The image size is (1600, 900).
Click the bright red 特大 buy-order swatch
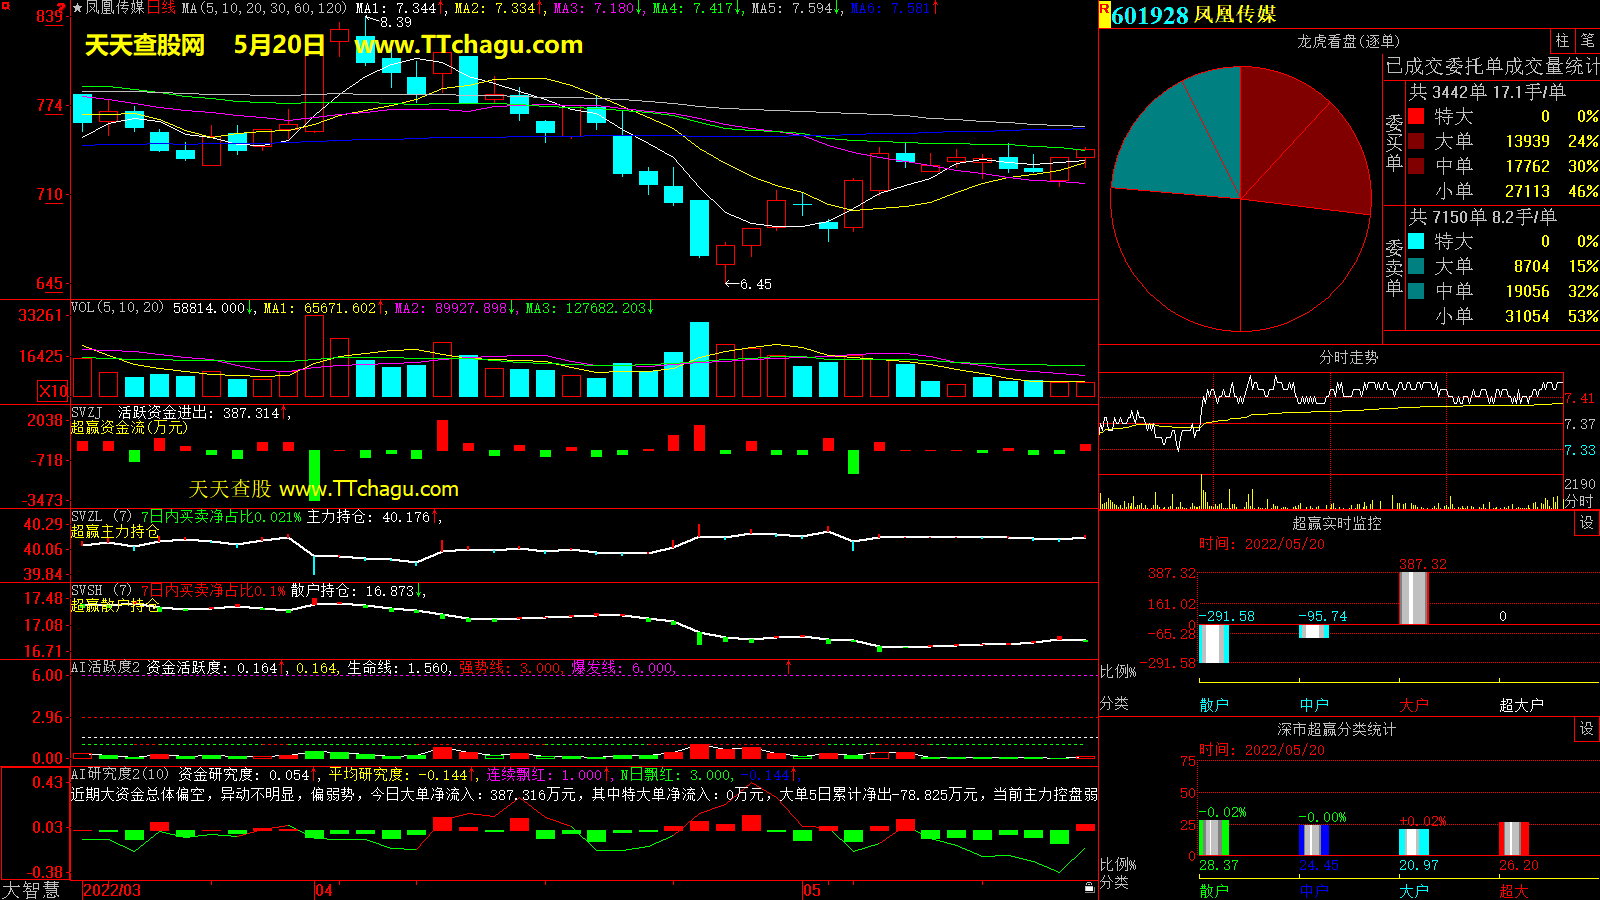coord(1416,117)
